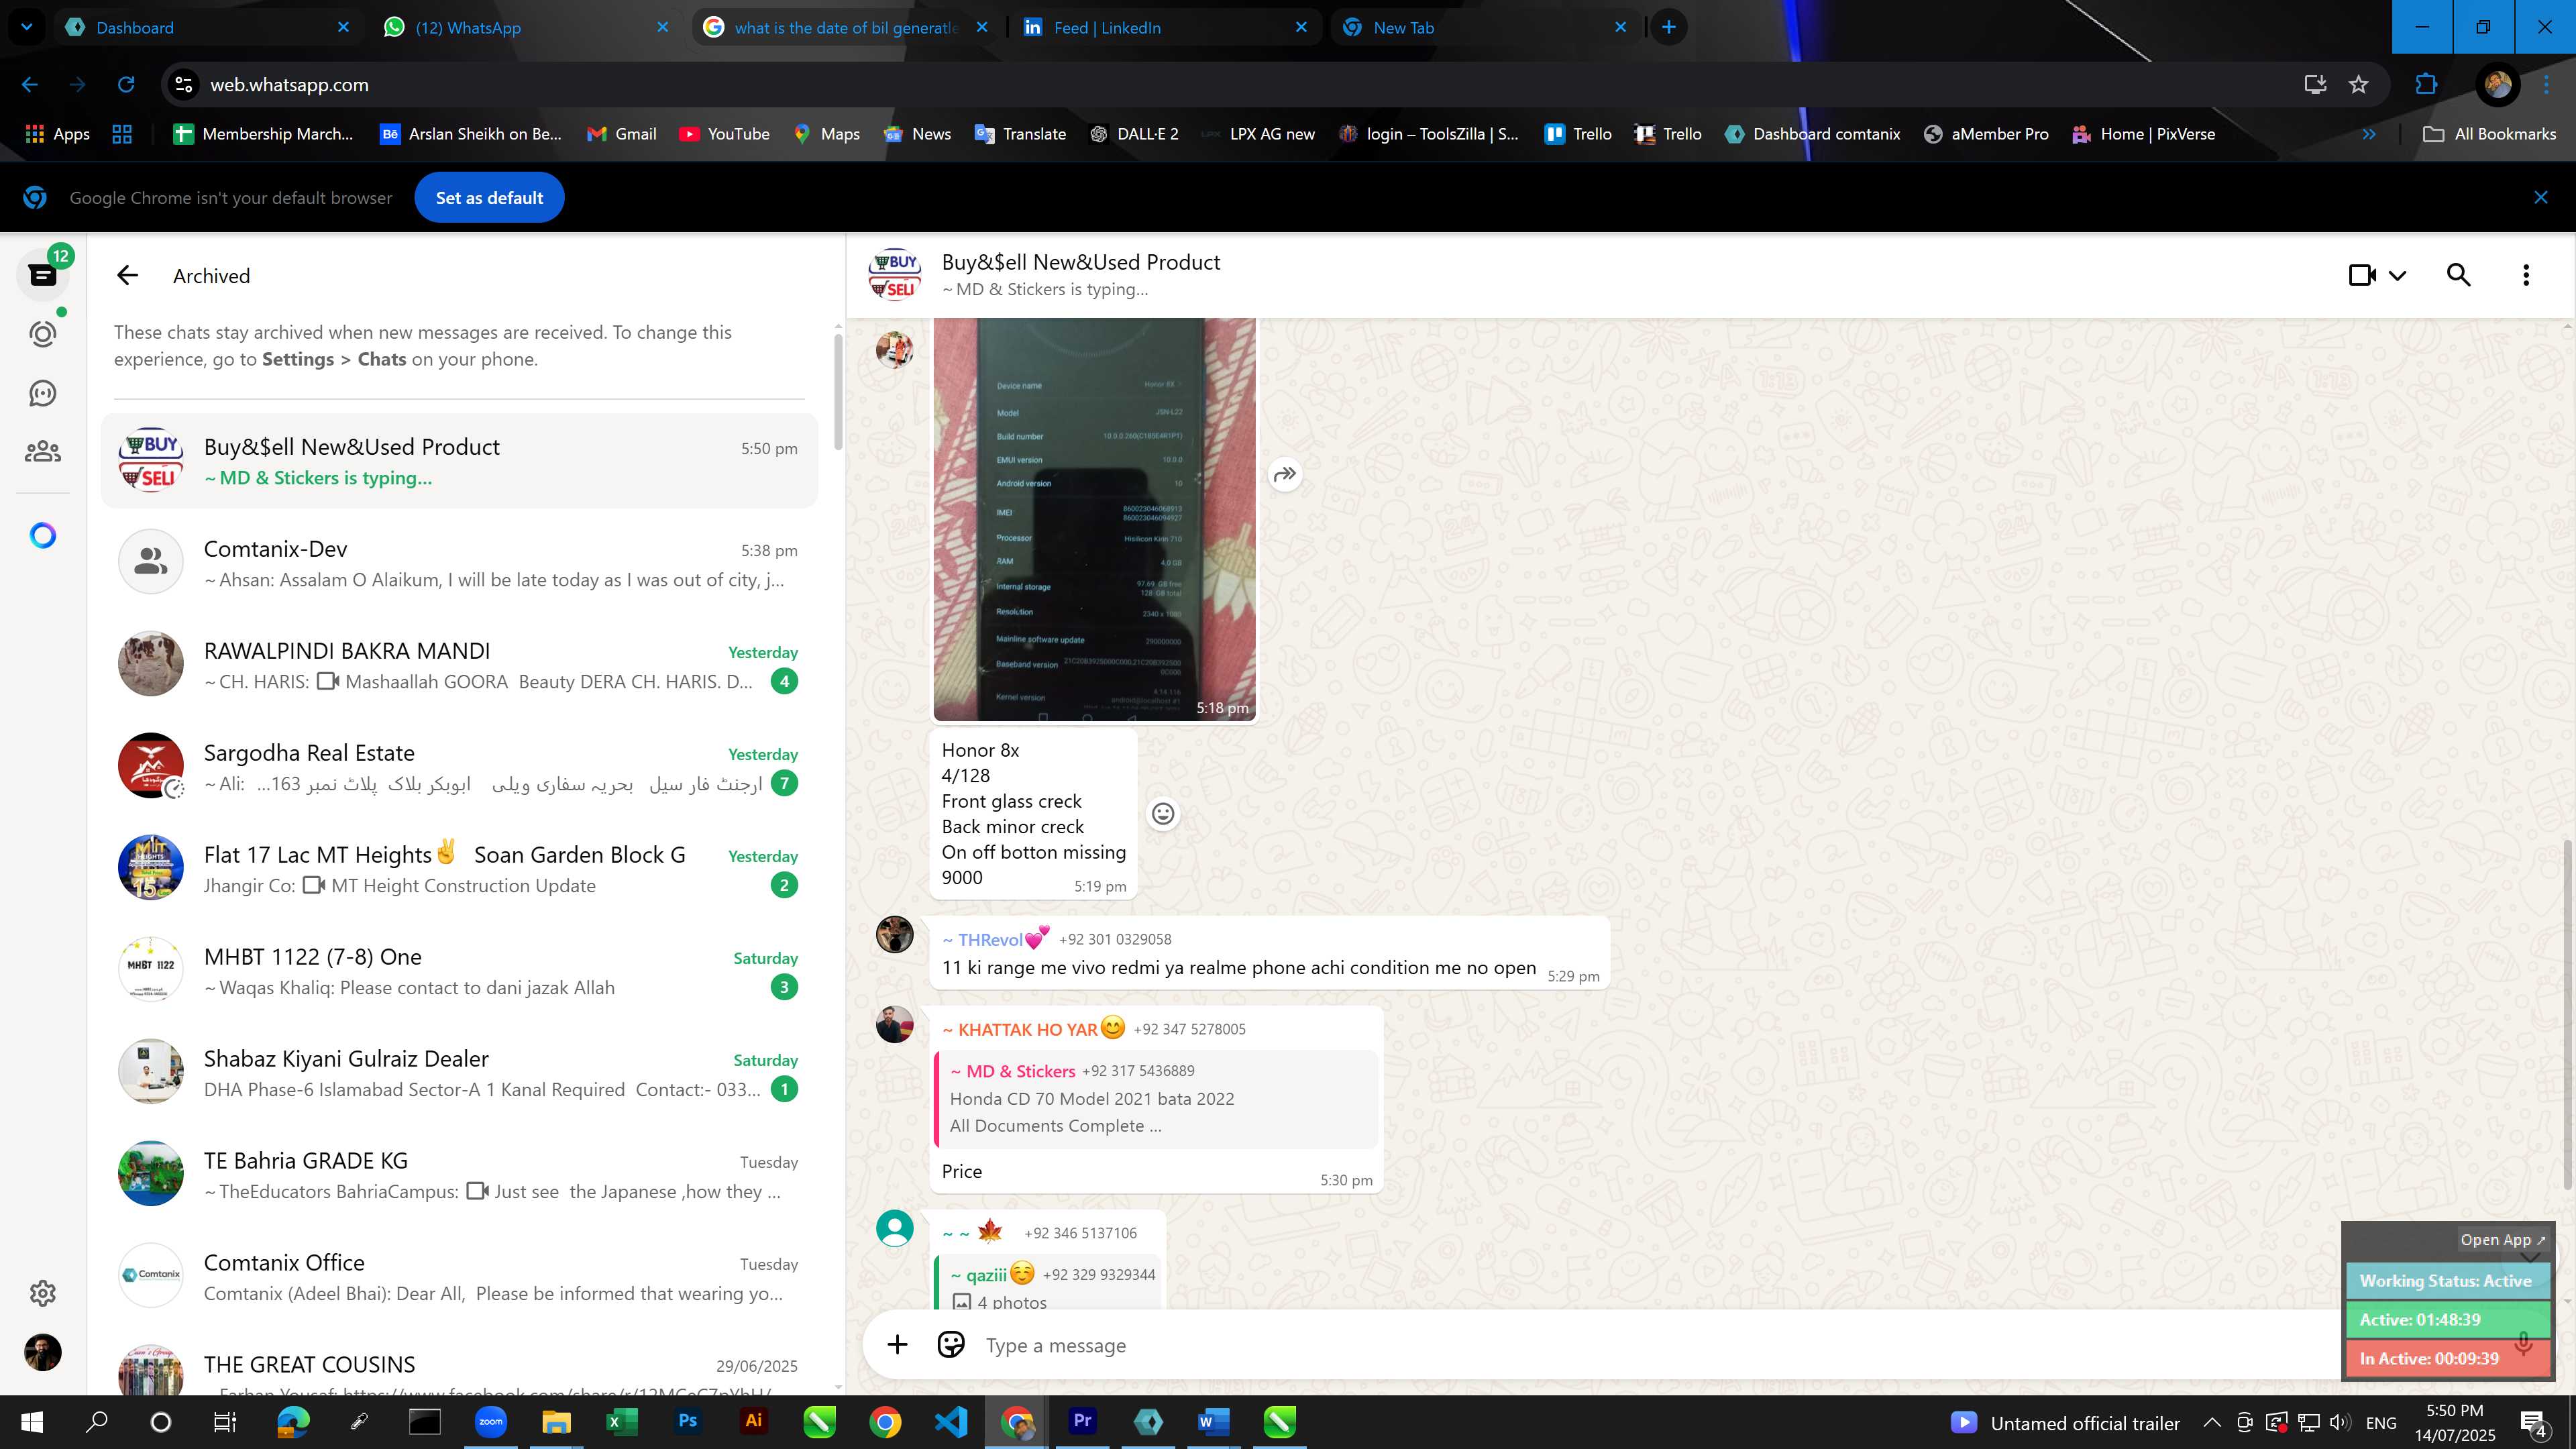Open Excel from the taskbar
The width and height of the screenshot is (2576, 1449).
[622, 1422]
